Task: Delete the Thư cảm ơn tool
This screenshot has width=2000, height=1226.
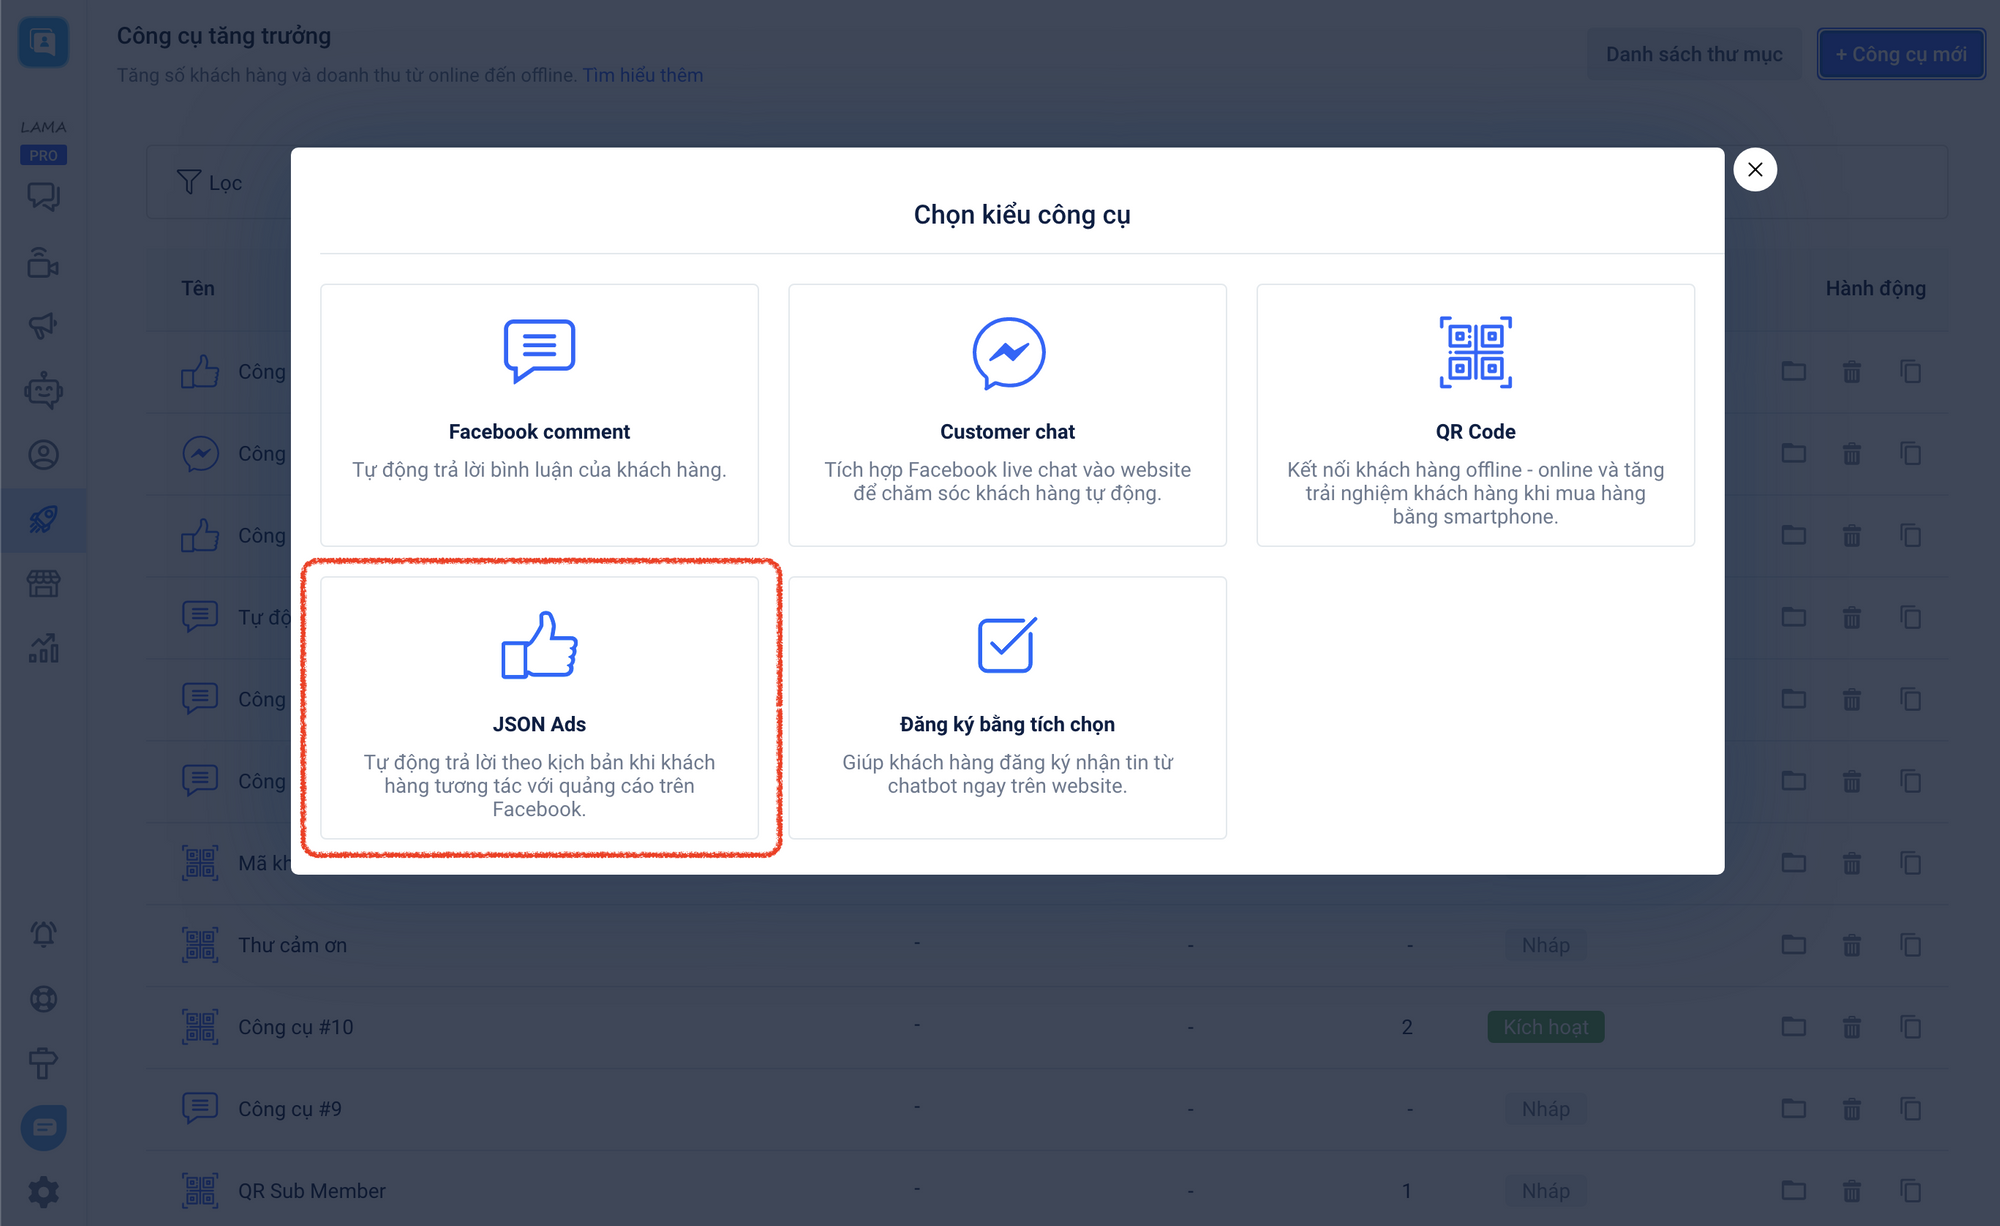Action: point(1852,945)
